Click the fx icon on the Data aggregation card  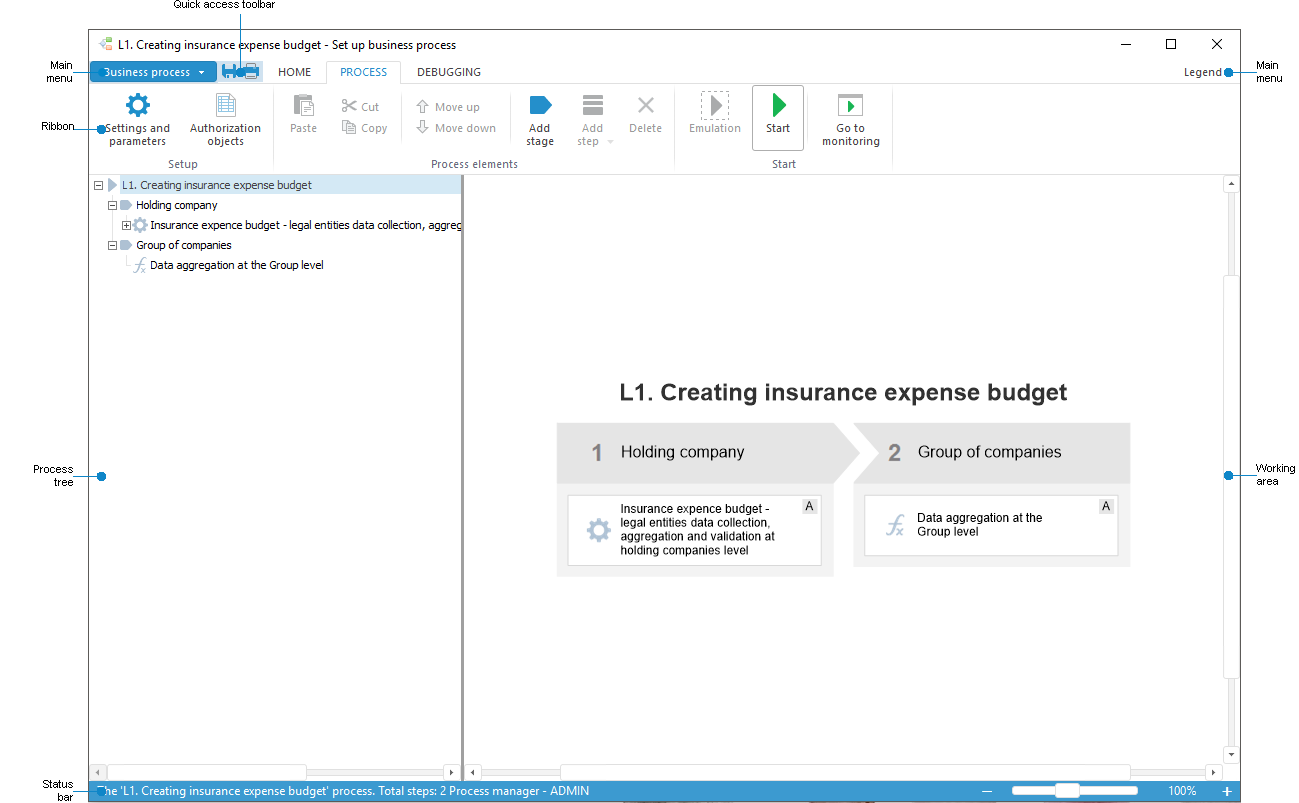point(896,525)
